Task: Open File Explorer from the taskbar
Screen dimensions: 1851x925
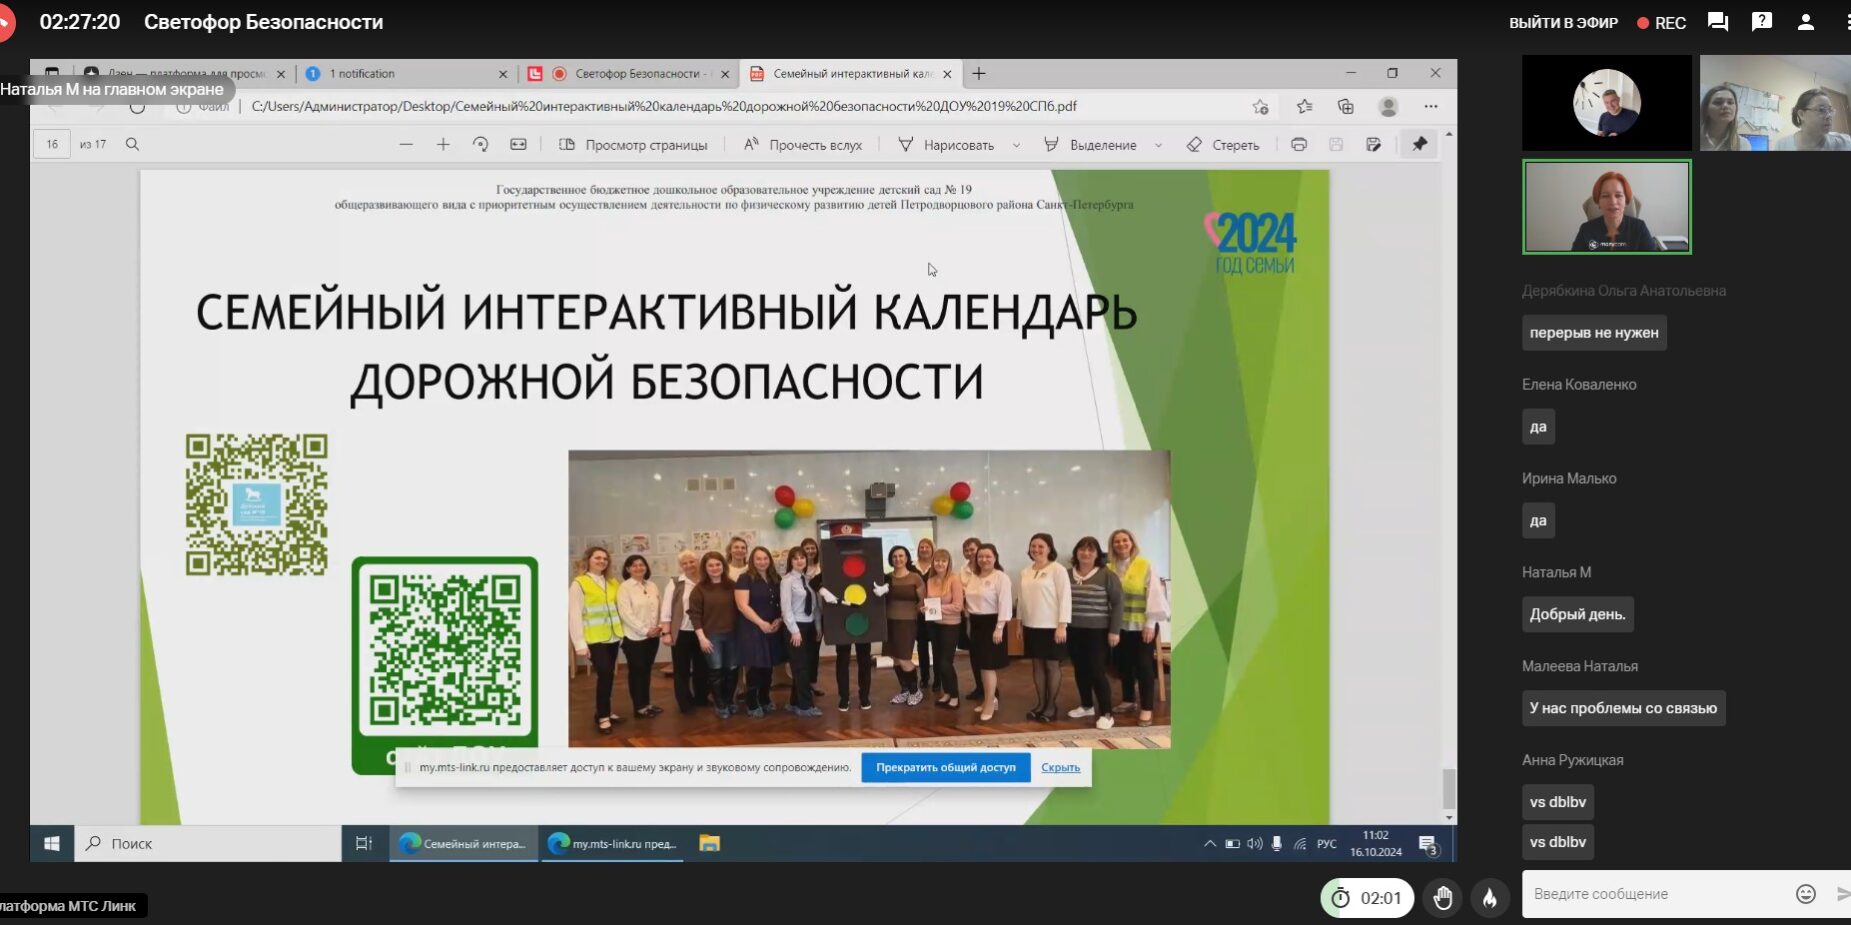Action: point(709,843)
